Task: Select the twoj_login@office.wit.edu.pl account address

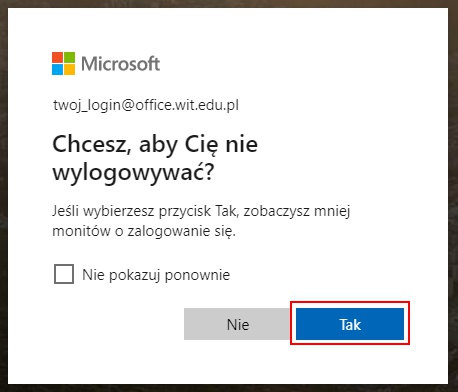Action: coord(146,105)
